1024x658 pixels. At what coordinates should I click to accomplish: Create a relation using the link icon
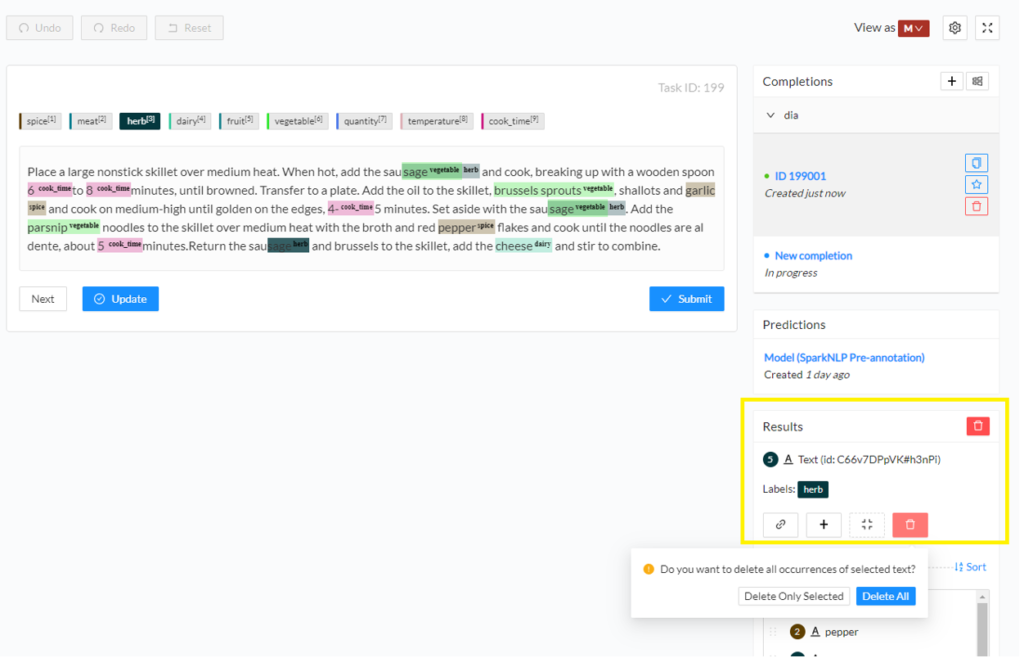tap(780, 524)
